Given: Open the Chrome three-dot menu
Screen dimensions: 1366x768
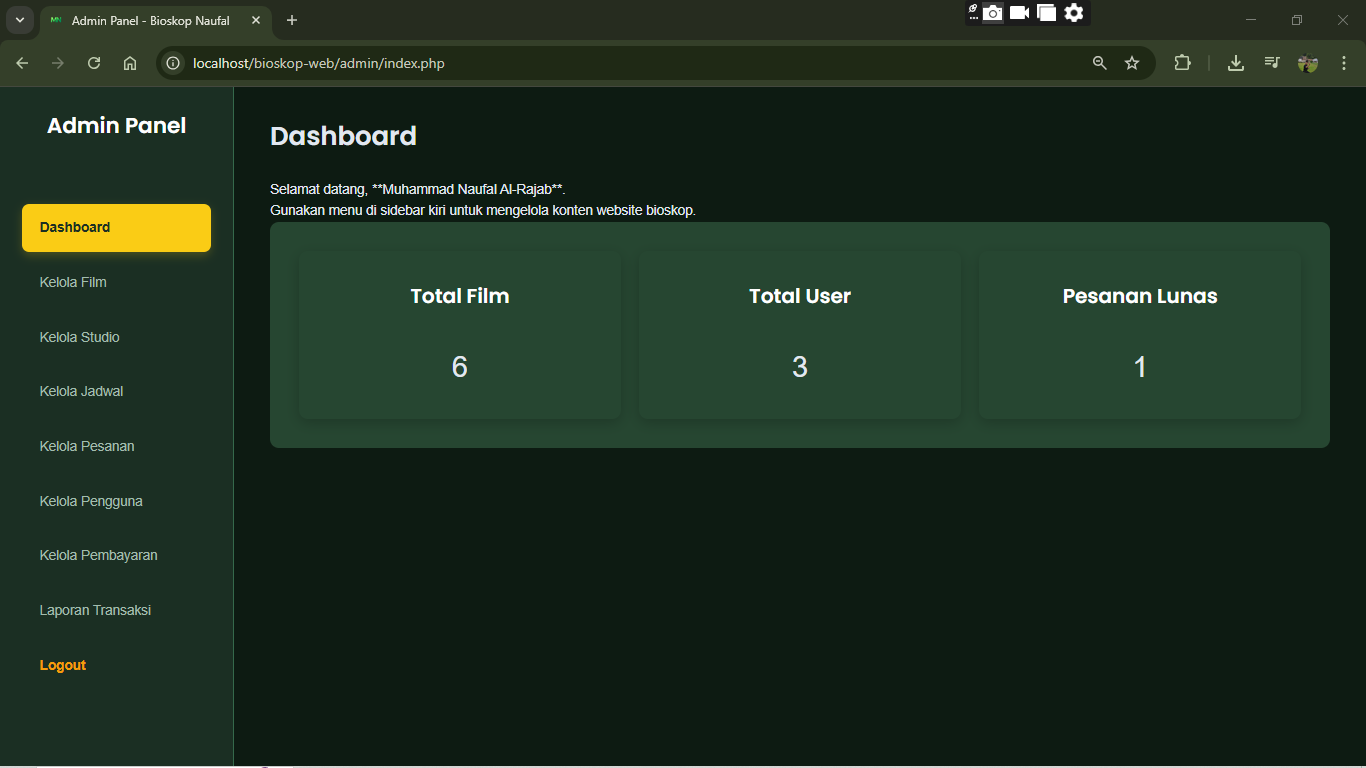Looking at the screenshot, I should (x=1344, y=63).
